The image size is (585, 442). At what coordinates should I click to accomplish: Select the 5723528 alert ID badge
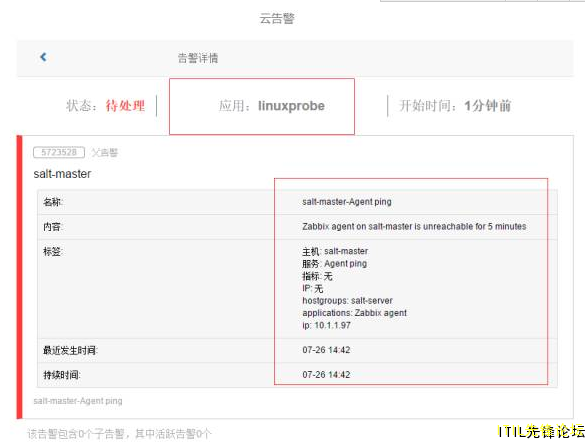59,152
